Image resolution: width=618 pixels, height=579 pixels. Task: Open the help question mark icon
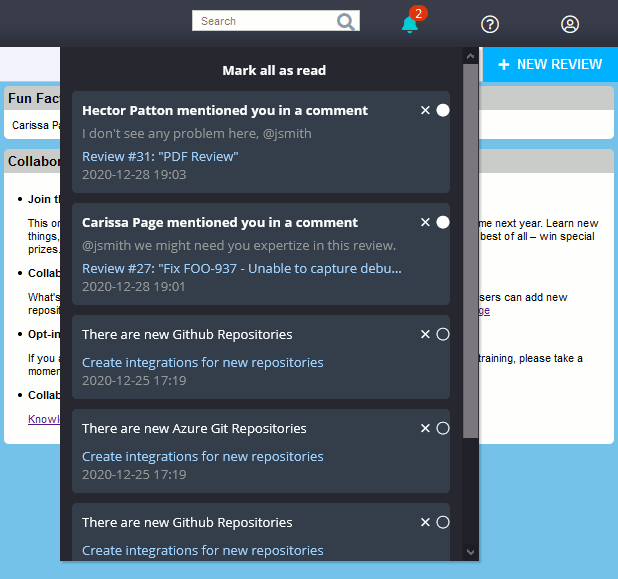pos(490,25)
